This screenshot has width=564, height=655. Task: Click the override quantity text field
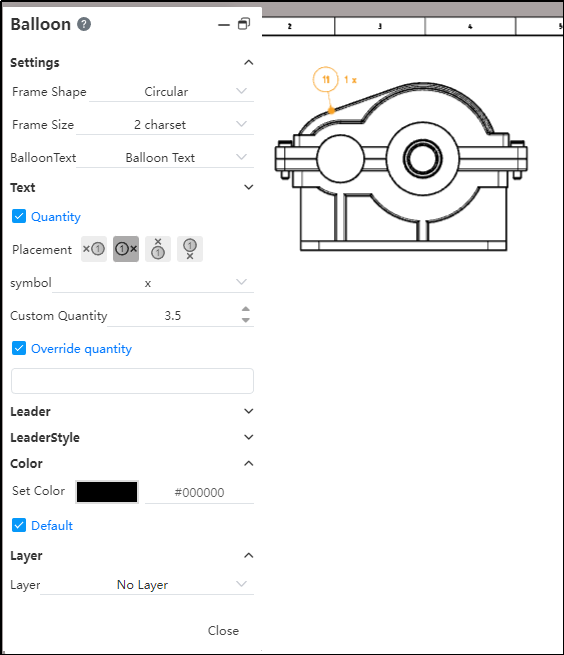132,381
